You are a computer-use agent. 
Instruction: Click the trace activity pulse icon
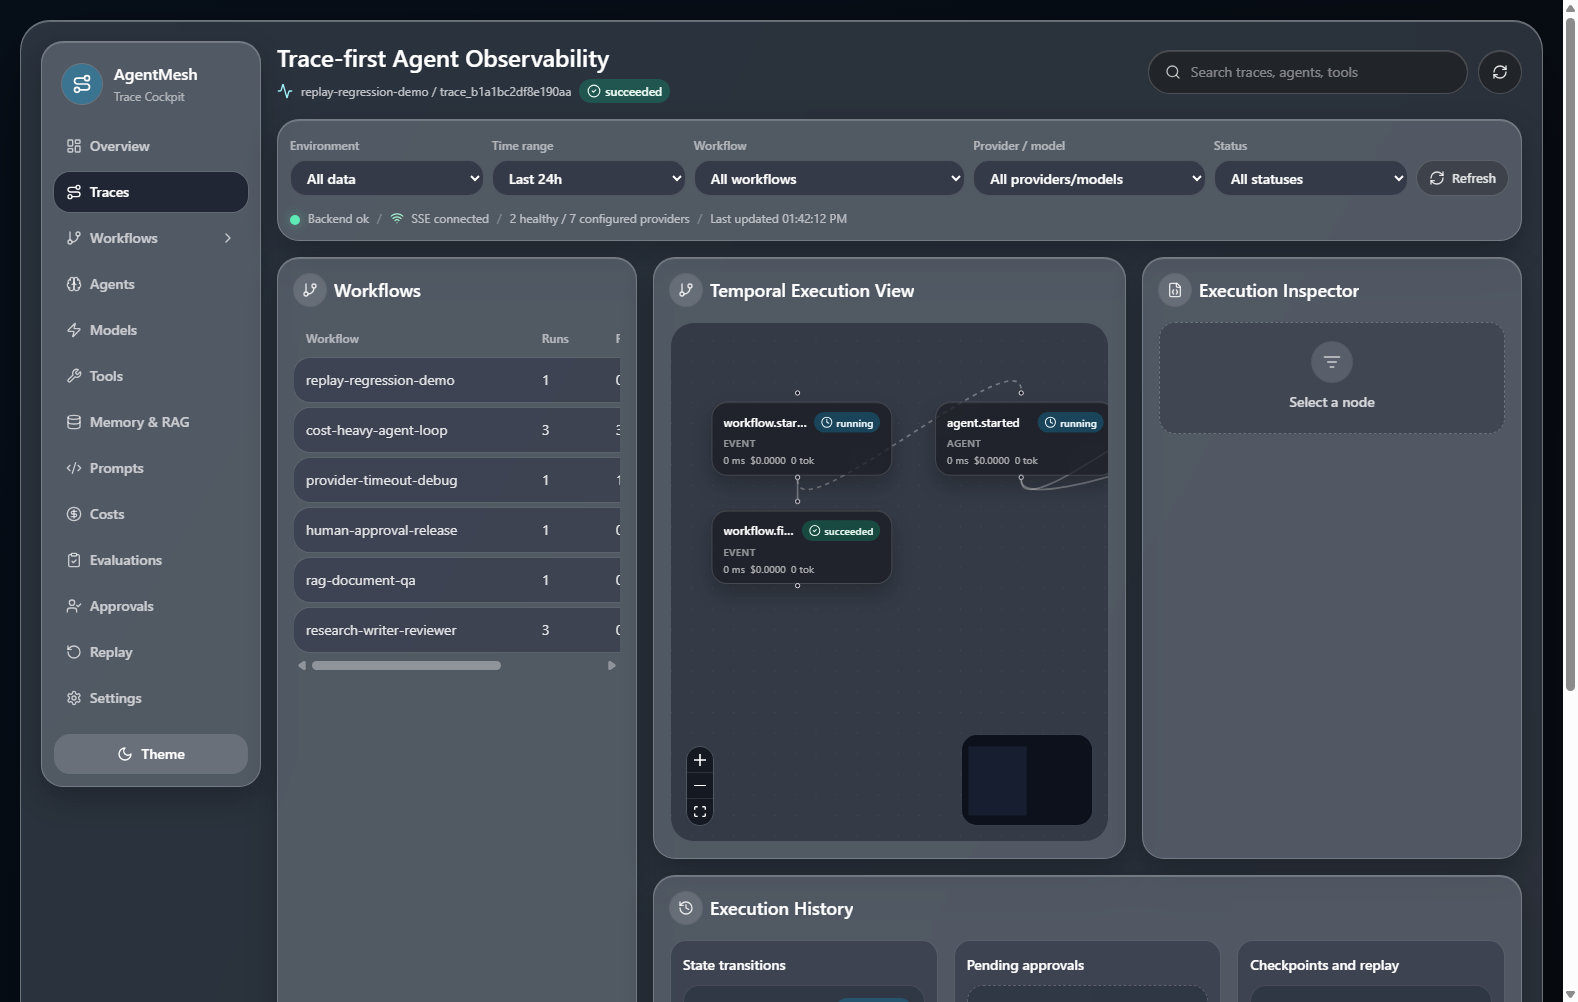(285, 91)
